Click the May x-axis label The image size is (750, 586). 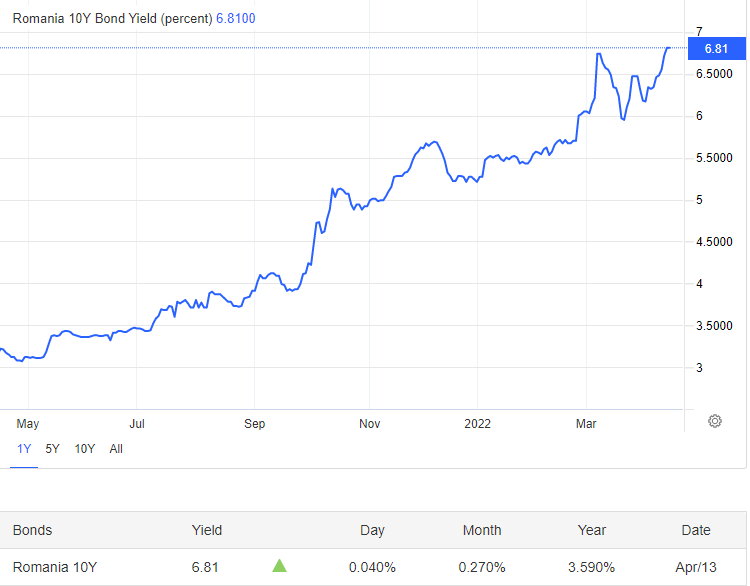[28, 424]
